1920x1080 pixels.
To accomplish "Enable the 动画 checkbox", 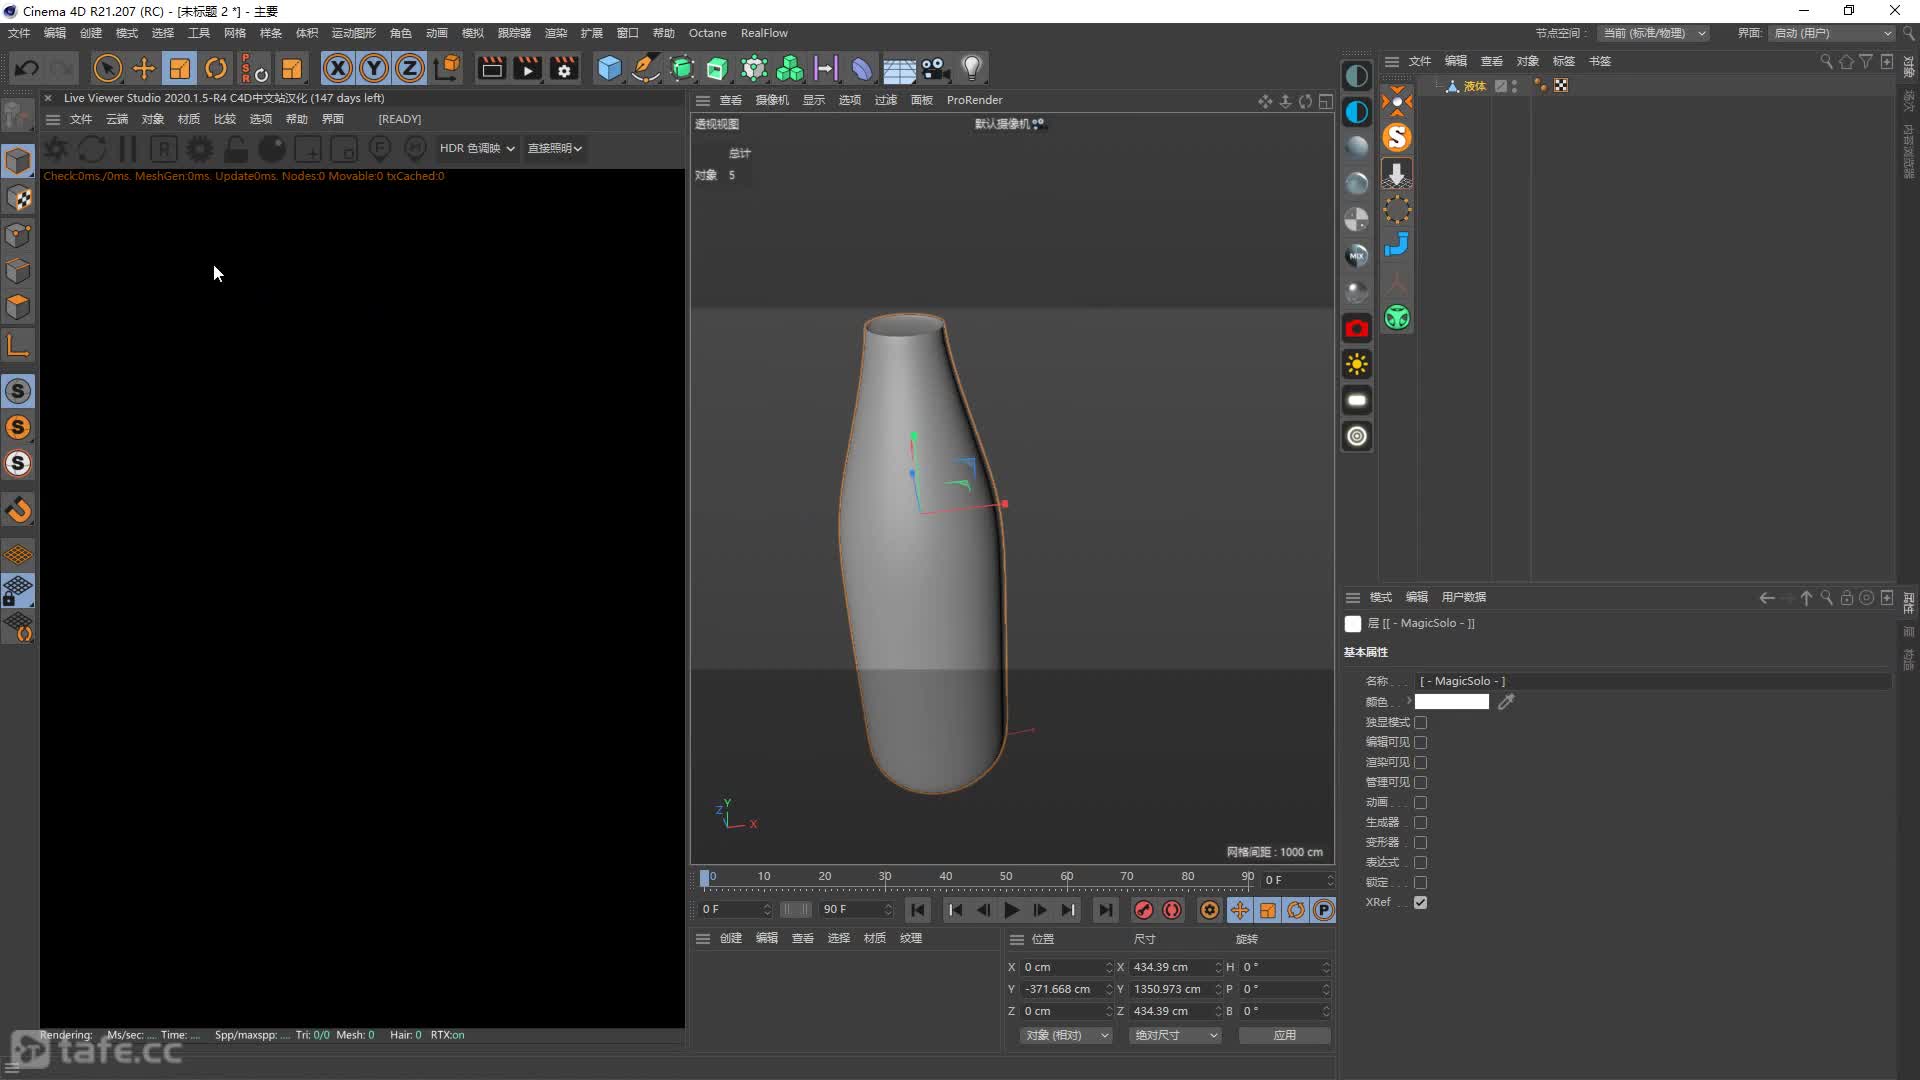I will (1420, 802).
